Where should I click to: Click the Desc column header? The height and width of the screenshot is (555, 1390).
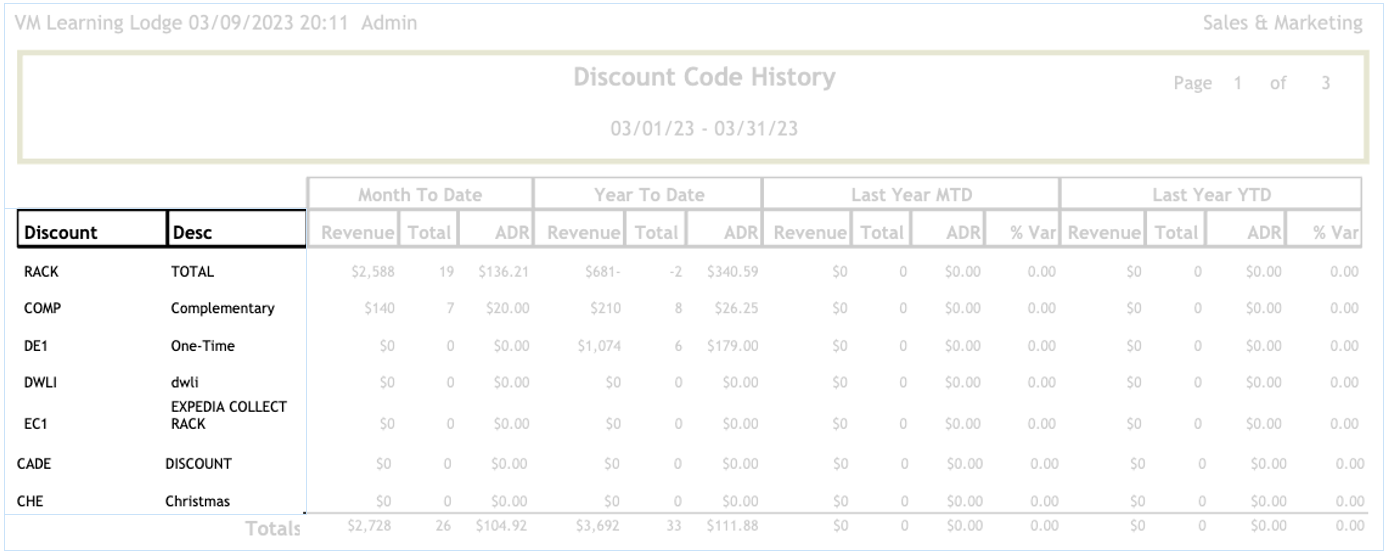coord(192,233)
